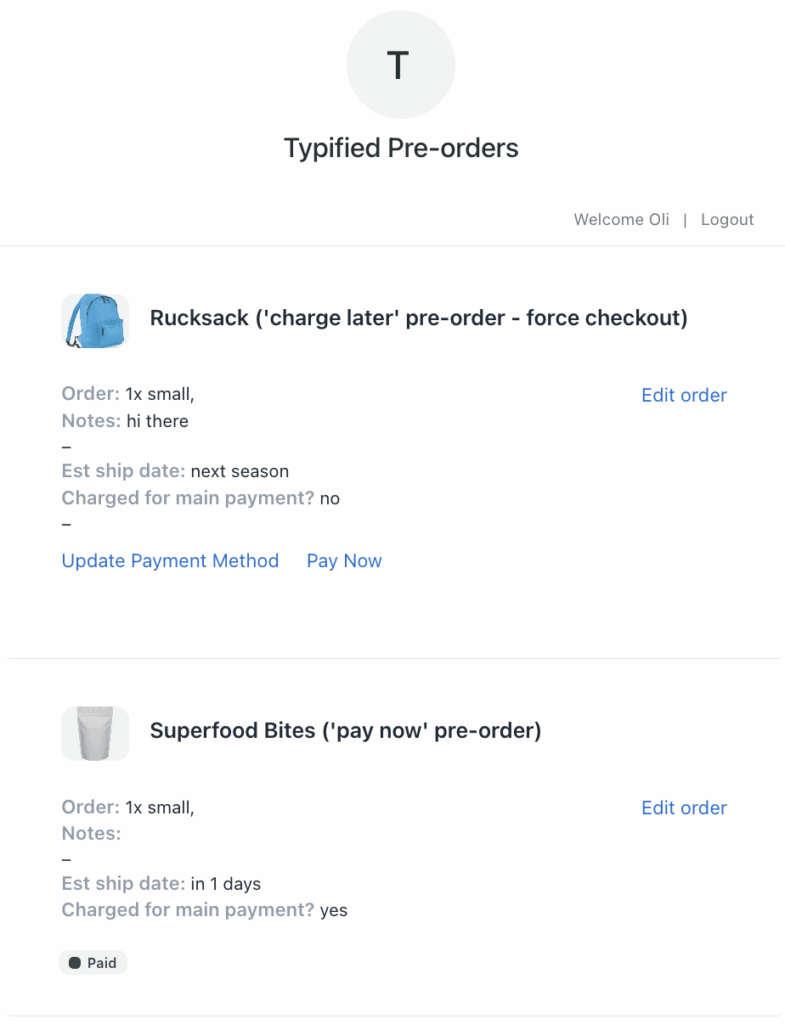Open Update Payment Method
Viewport: 785px width, 1024px height.
(x=170, y=561)
